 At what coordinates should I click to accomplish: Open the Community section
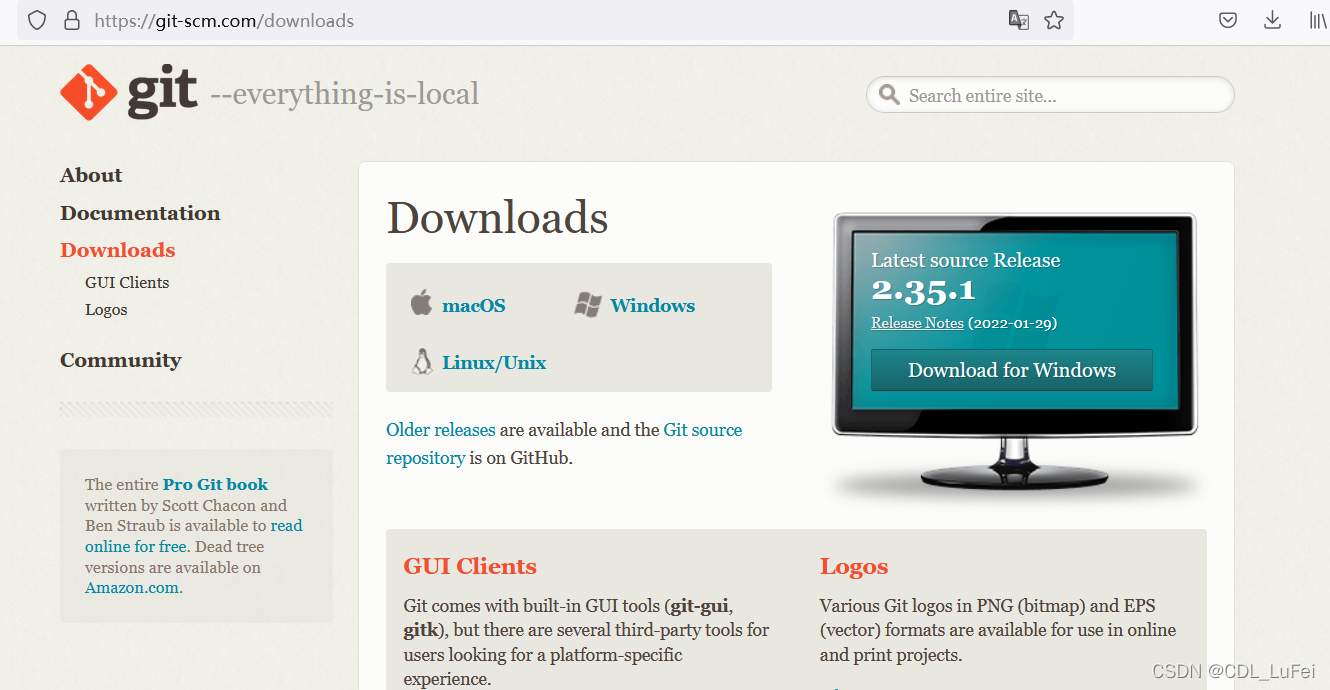[x=121, y=360]
